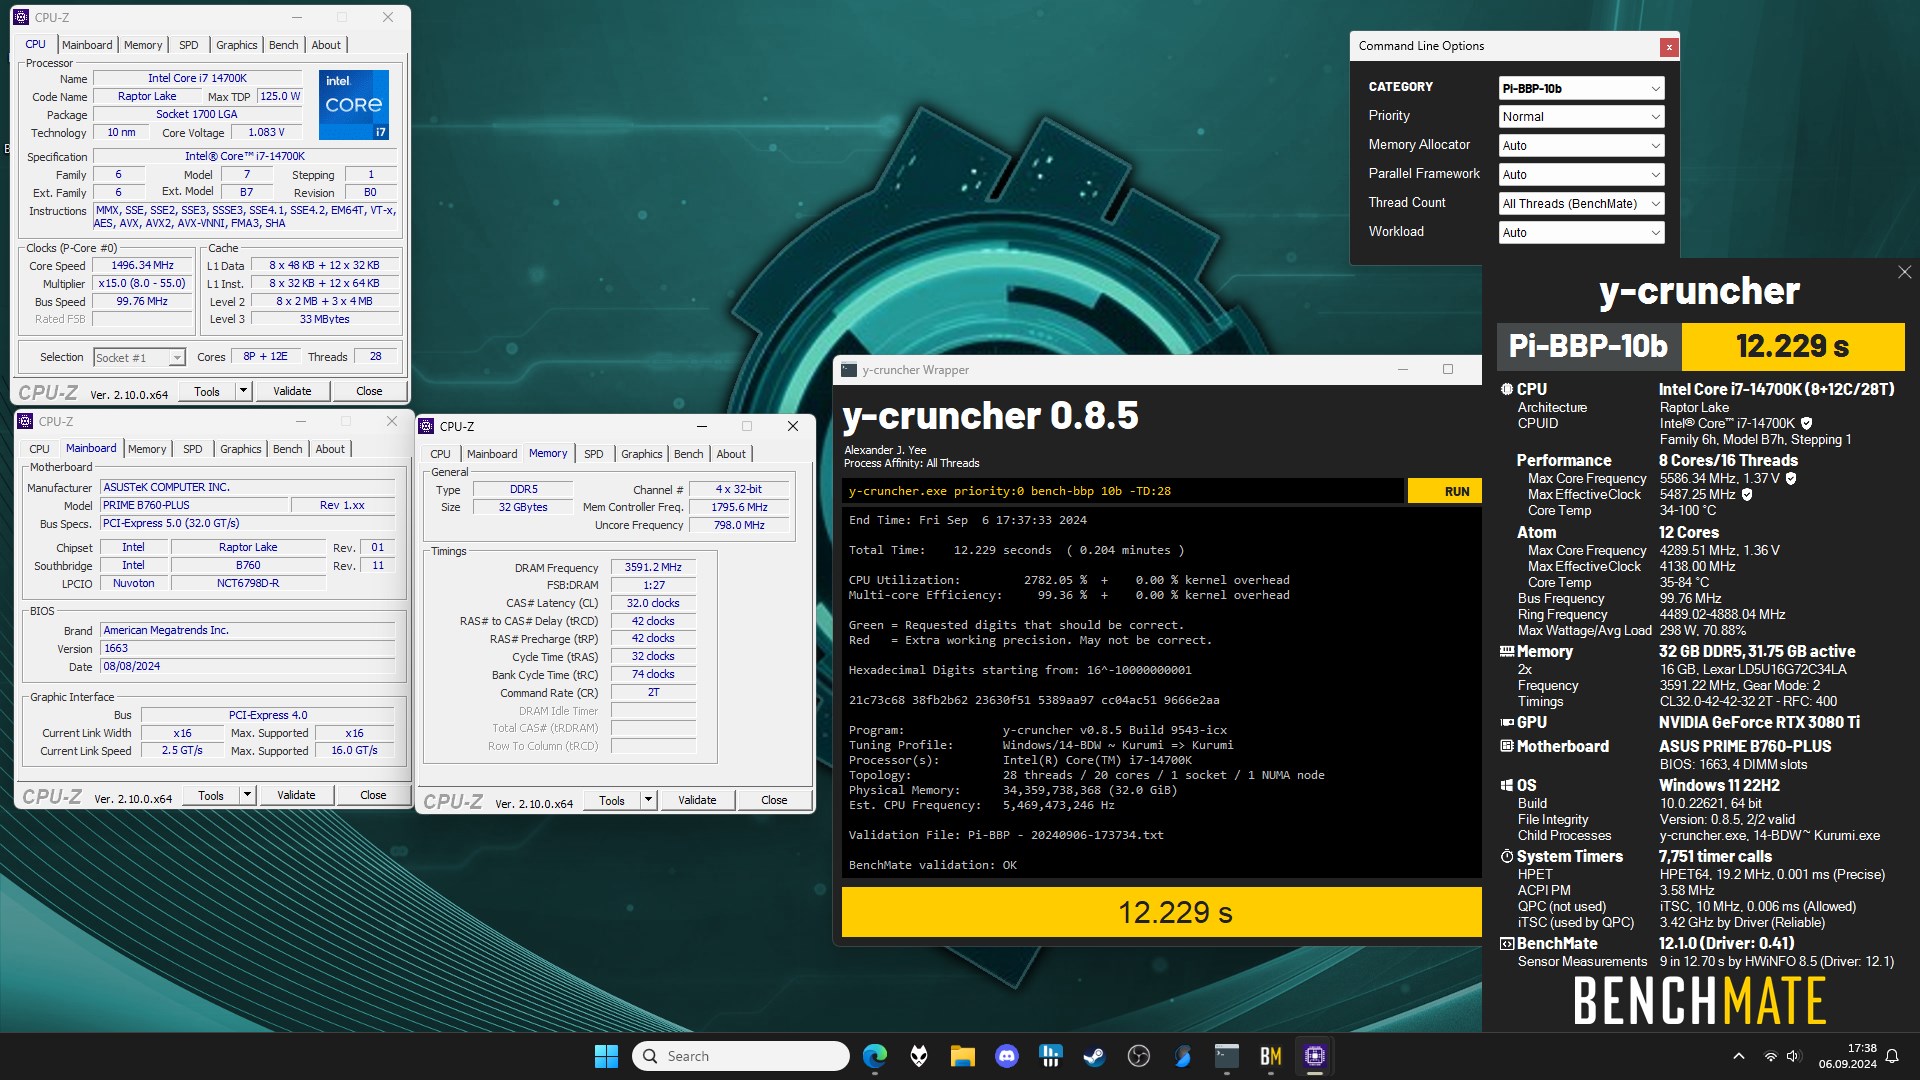Open the terminal taskbar icon
This screenshot has width=1920, height=1080.
(1226, 1056)
